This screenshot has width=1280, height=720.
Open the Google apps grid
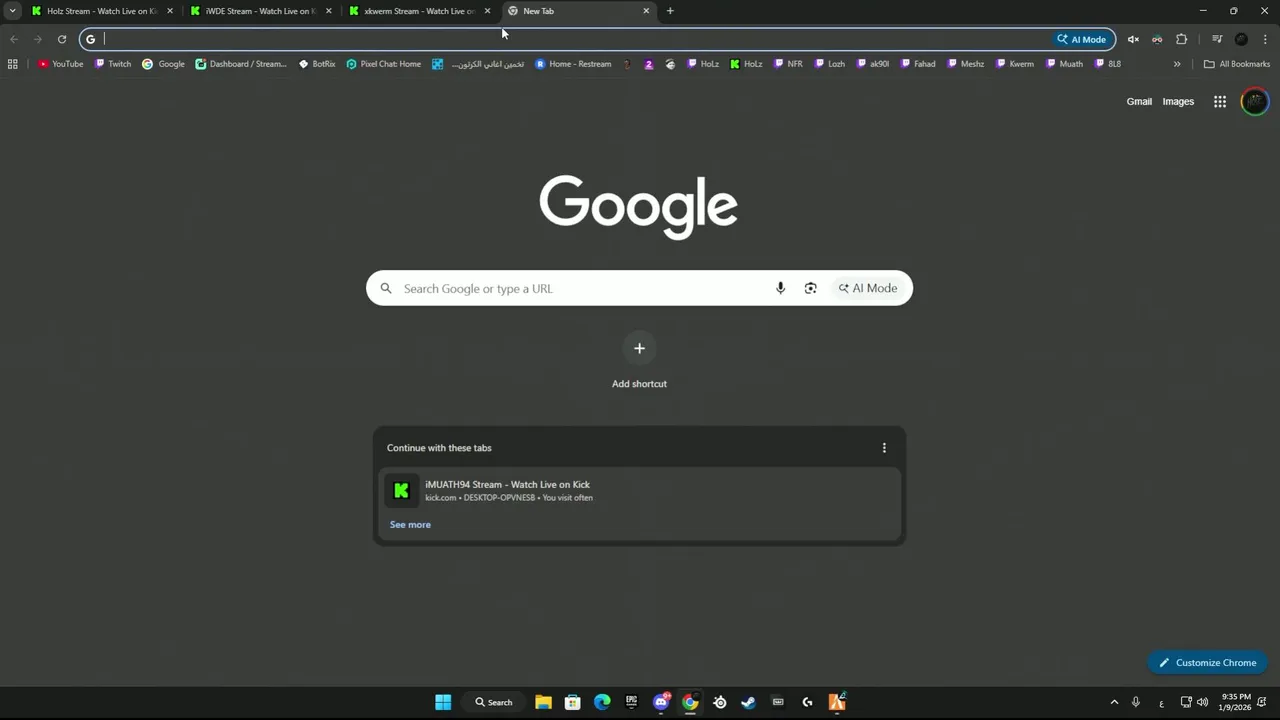click(x=1220, y=101)
